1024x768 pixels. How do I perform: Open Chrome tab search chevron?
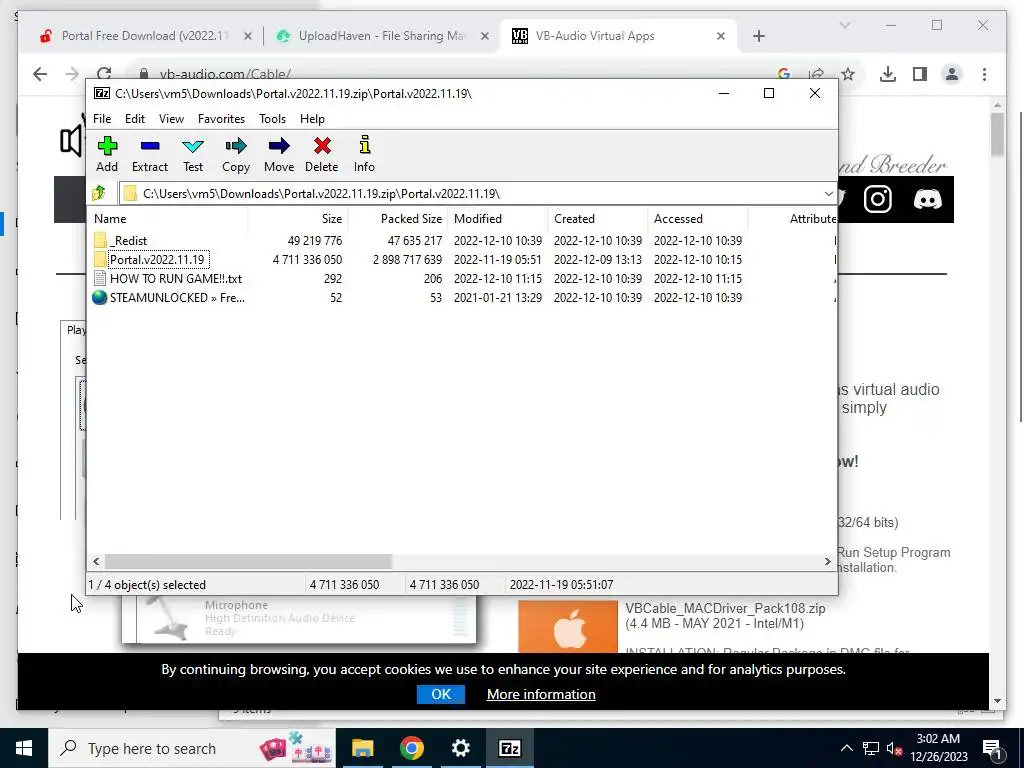[844, 25]
